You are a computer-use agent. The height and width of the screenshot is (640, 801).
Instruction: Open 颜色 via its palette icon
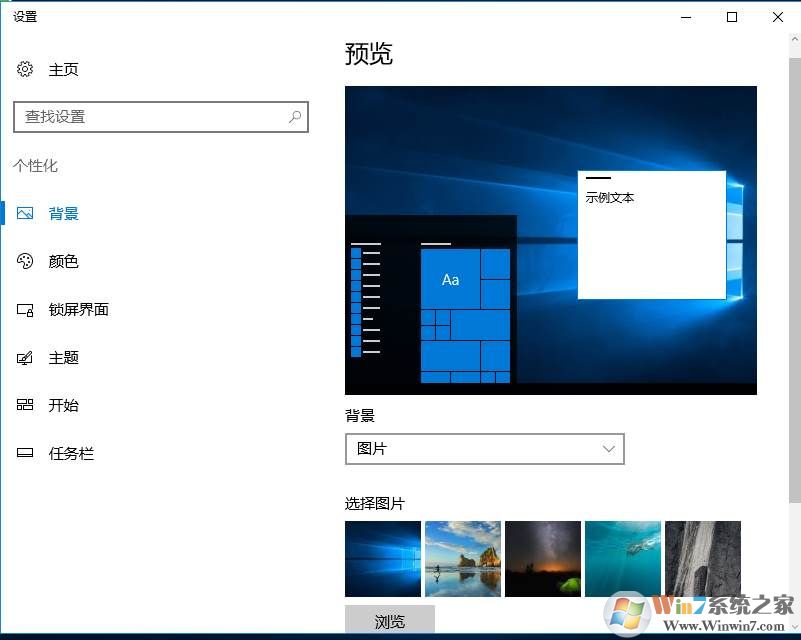coord(25,261)
